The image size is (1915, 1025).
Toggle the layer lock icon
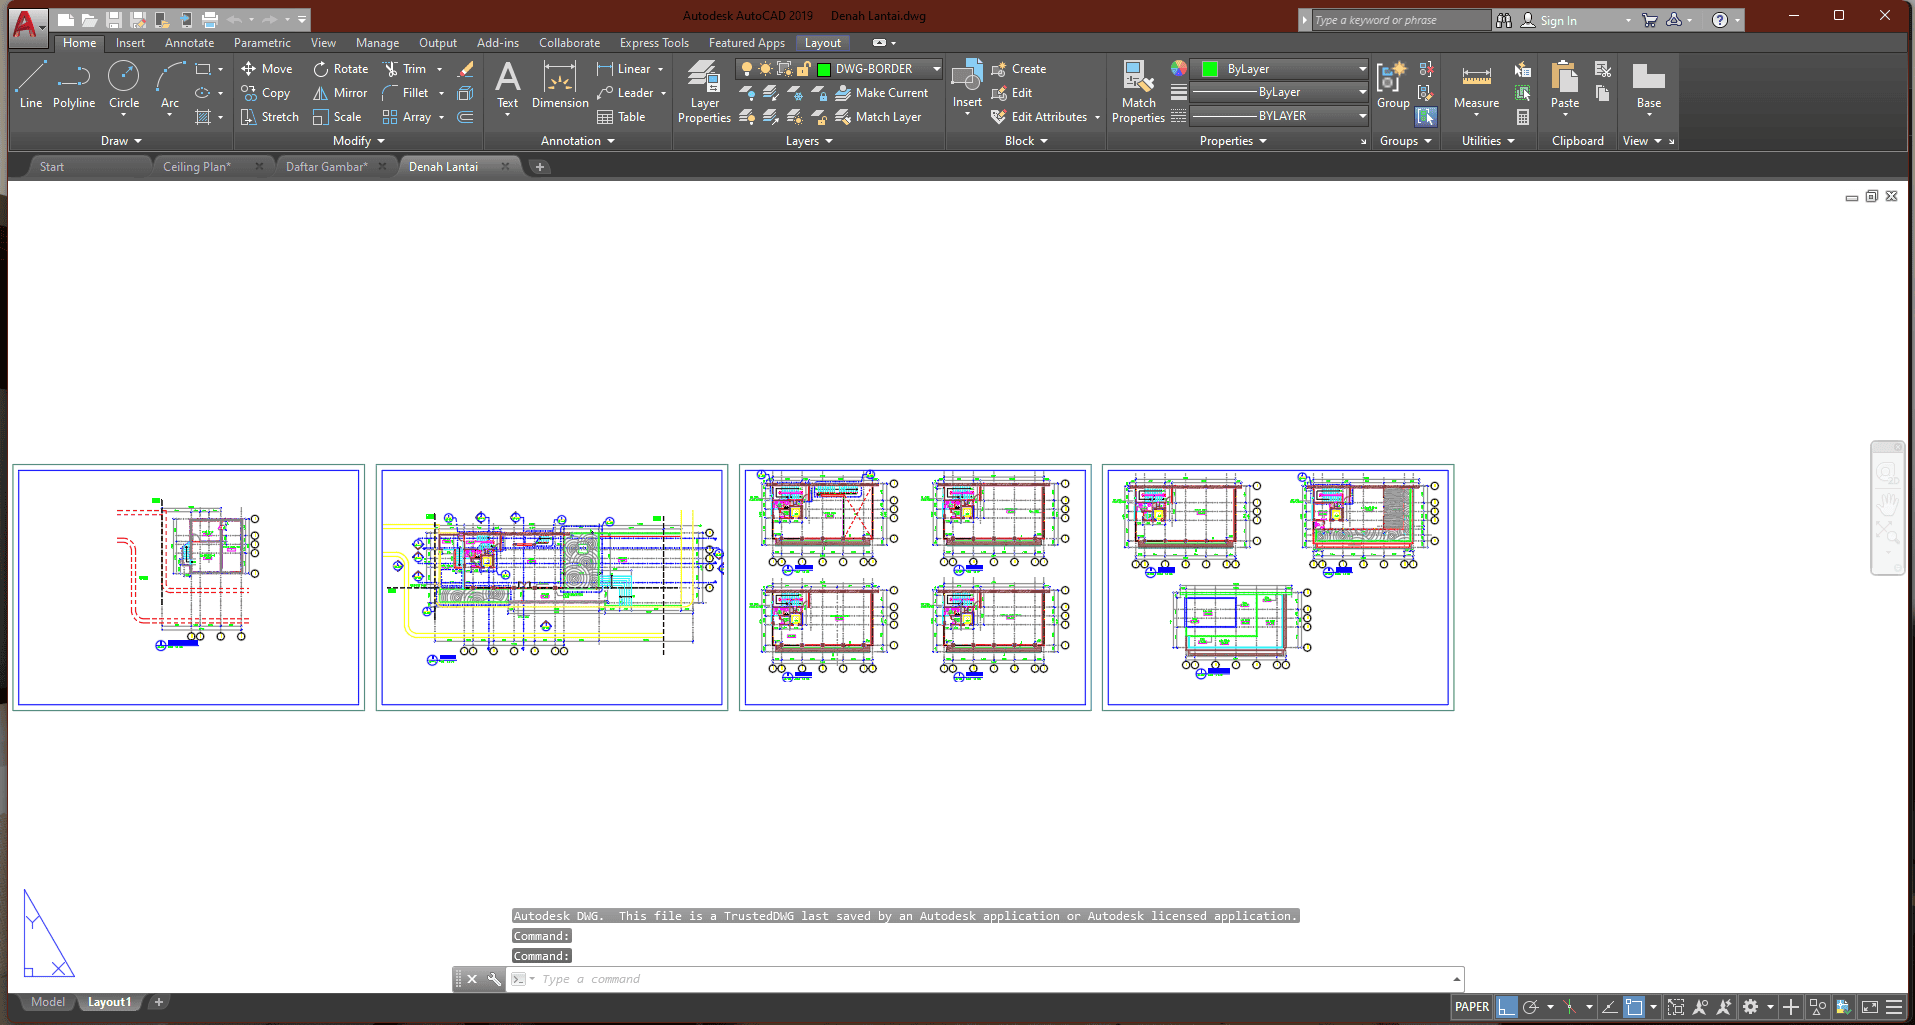(803, 69)
